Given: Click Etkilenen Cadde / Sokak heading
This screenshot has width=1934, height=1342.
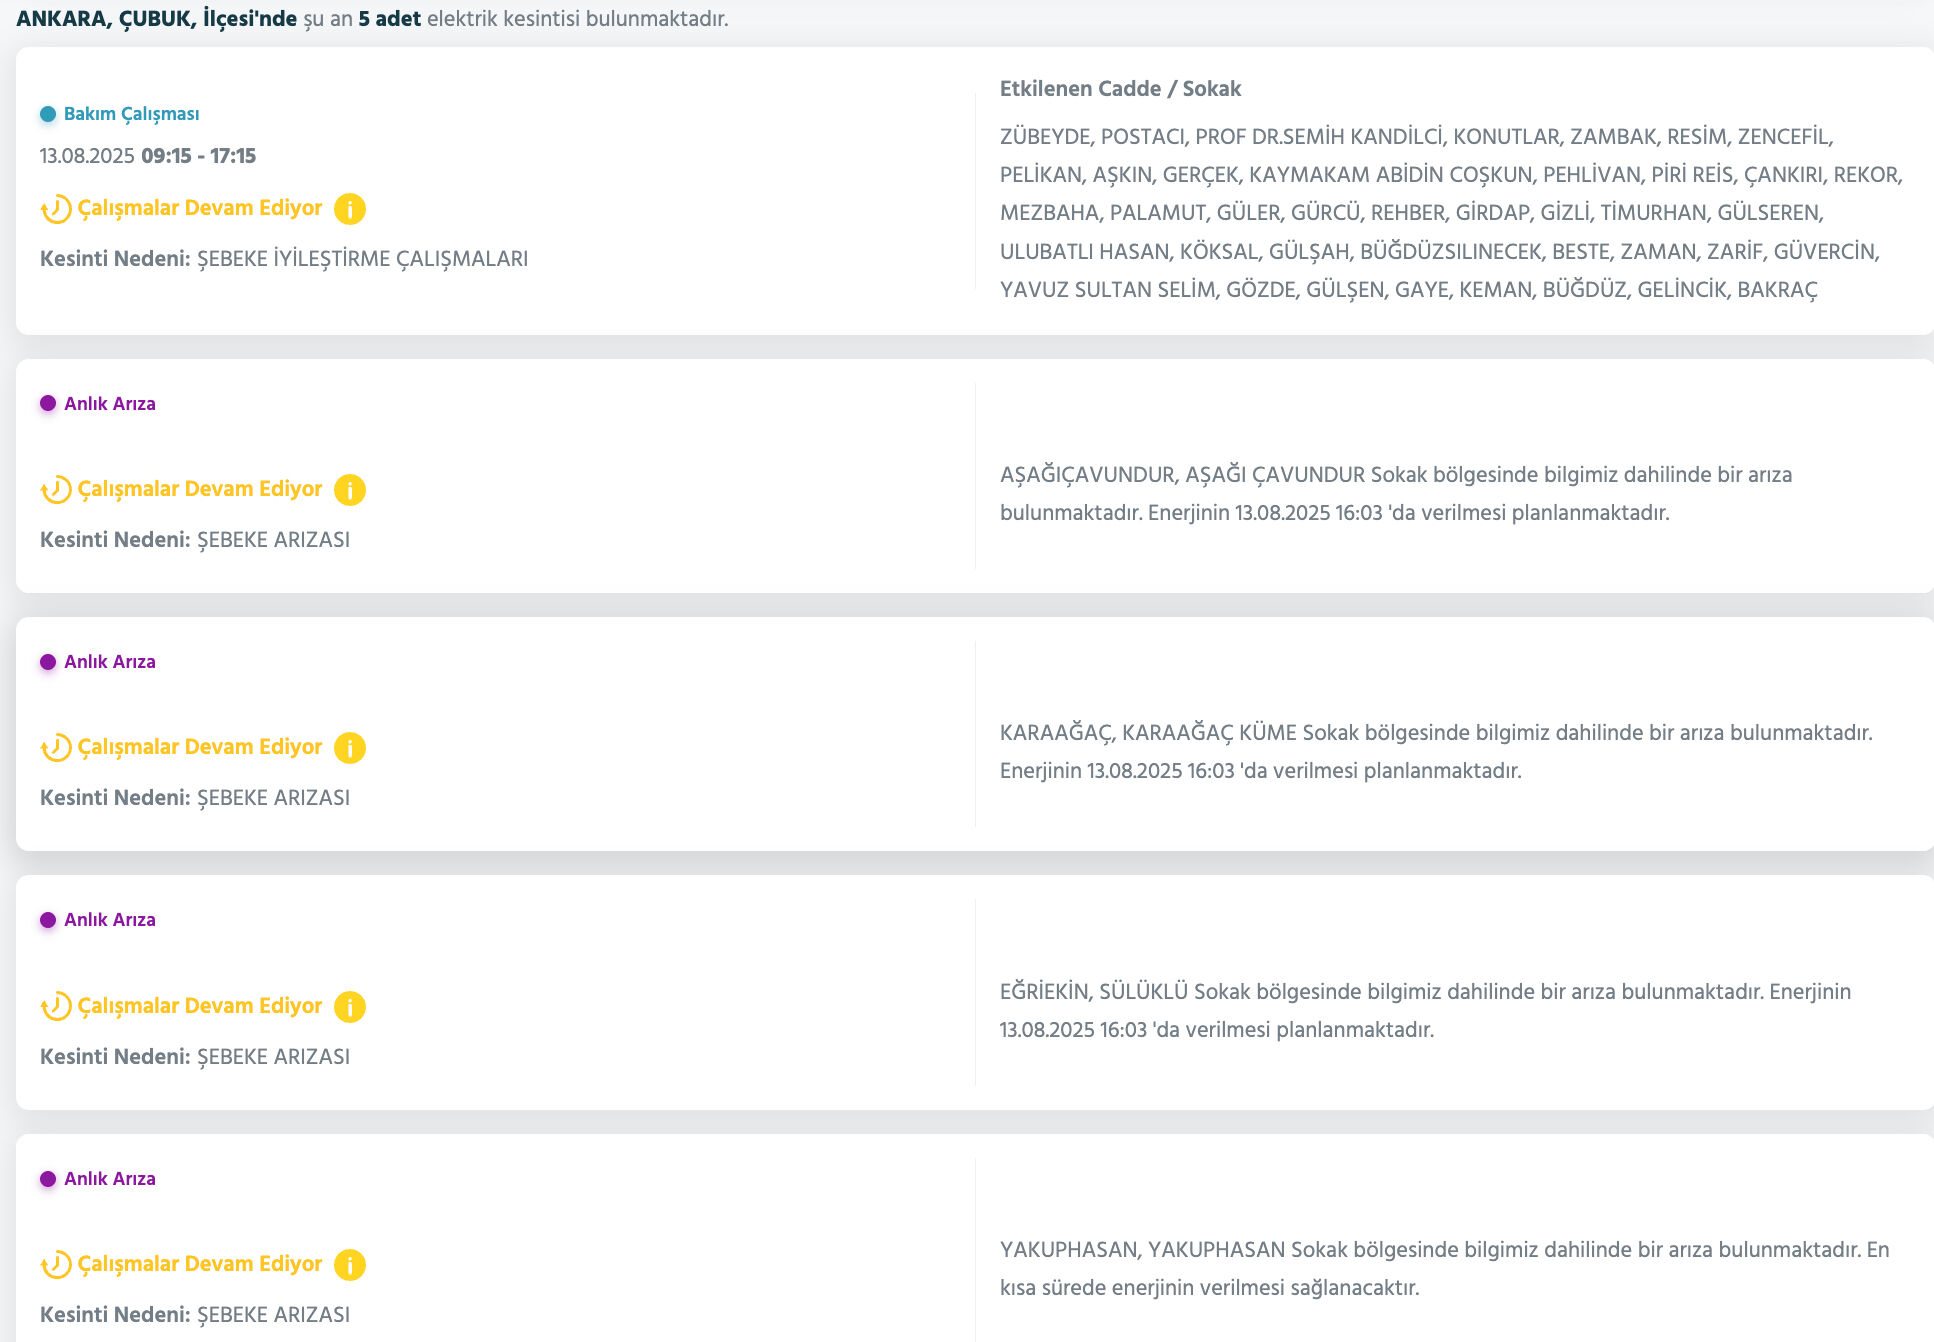Looking at the screenshot, I should click(1120, 89).
